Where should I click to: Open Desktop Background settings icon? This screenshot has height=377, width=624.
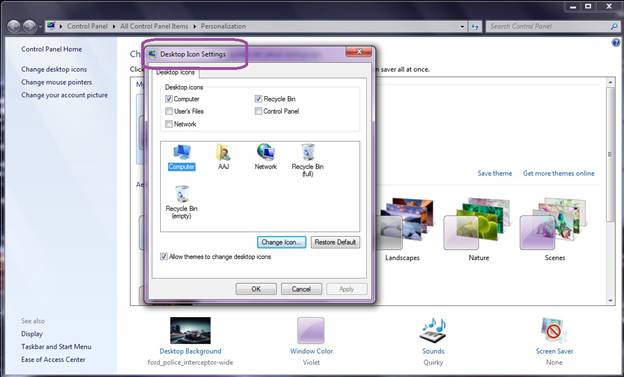pyautogui.click(x=190, y=330)
